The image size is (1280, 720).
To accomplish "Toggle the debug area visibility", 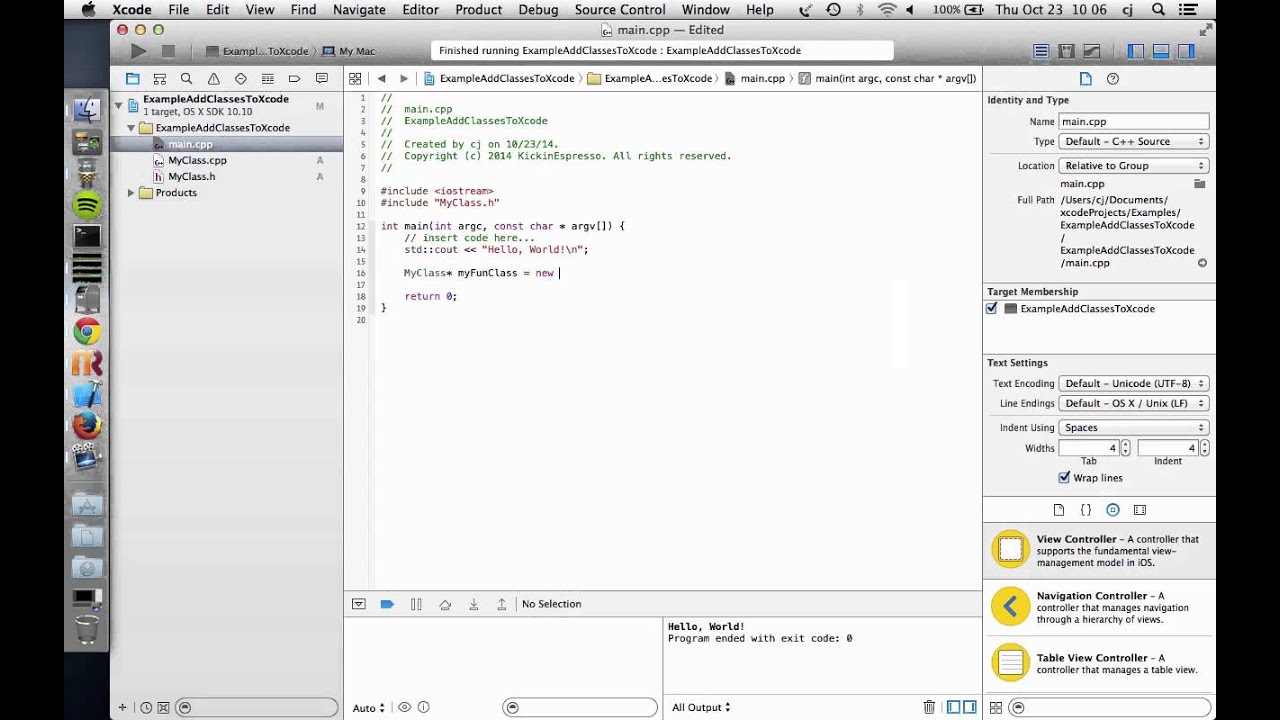I will tap(1161, 51).
